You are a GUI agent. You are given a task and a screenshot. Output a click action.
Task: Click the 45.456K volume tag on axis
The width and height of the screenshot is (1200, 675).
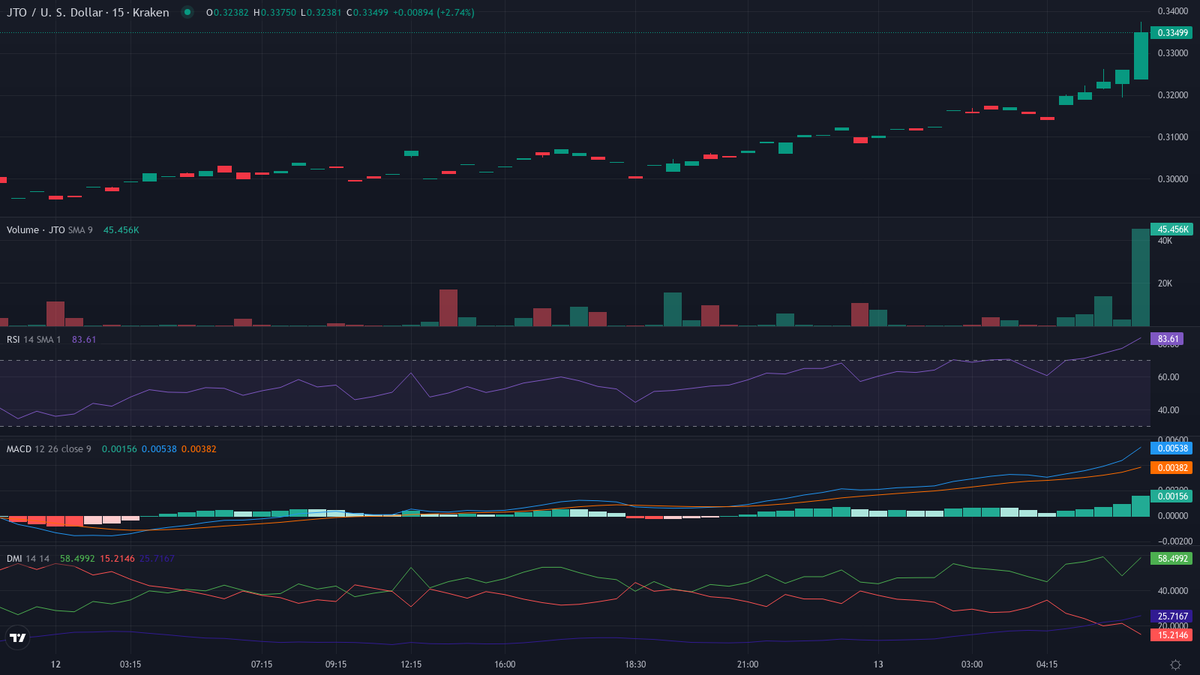(x=1171, y=229)
